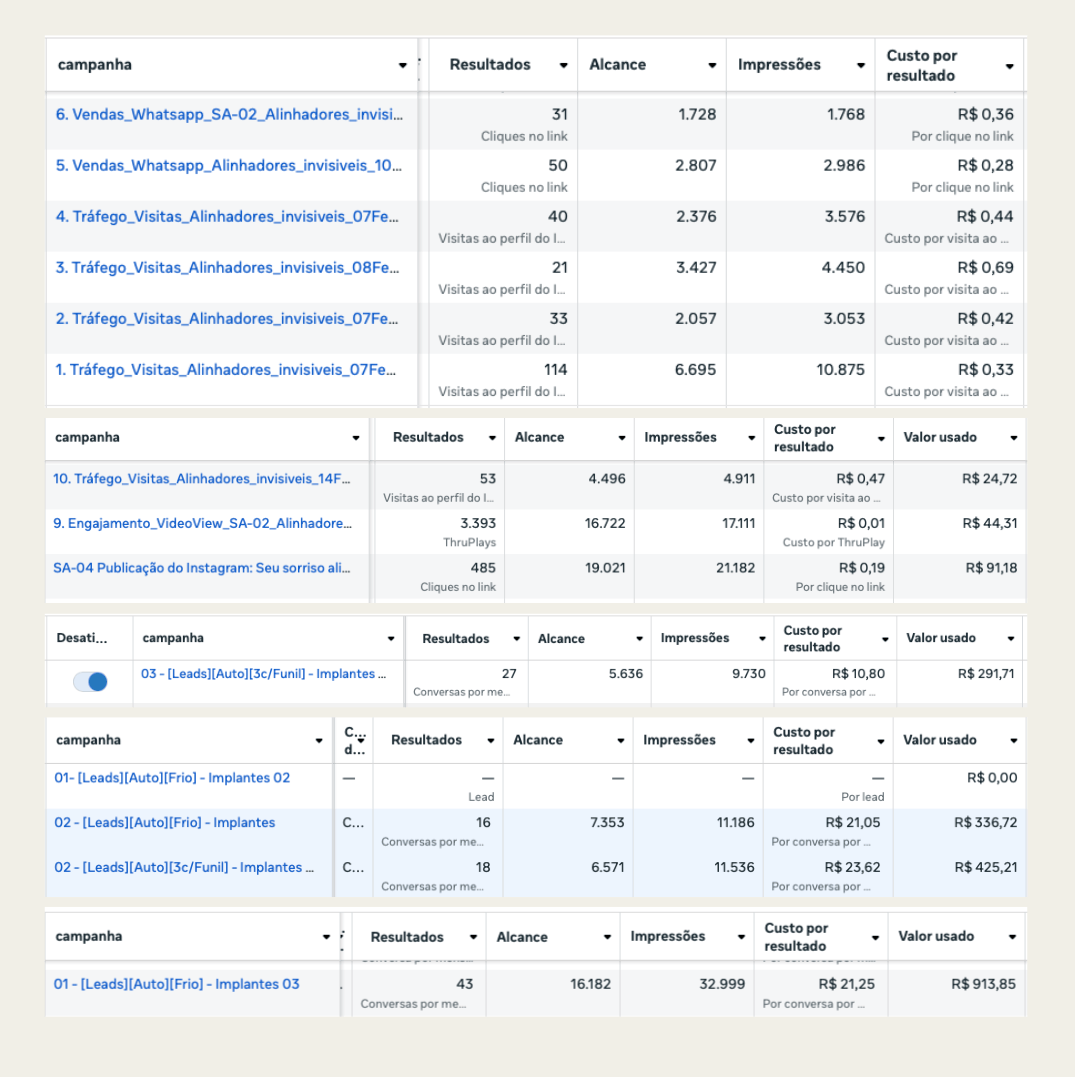Open the Resultados column dropdown in first table

tap(565, 64)
